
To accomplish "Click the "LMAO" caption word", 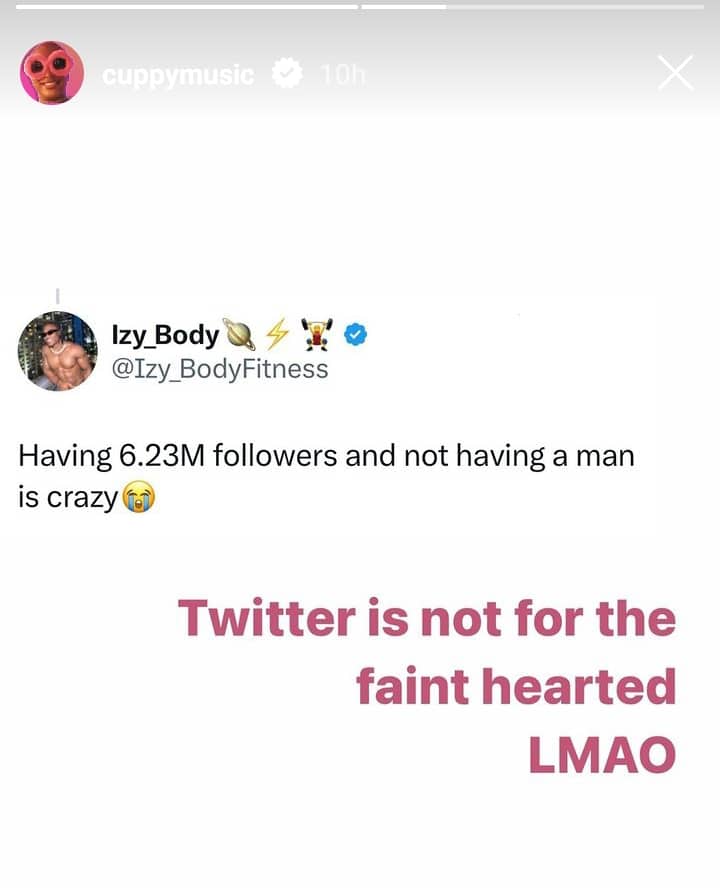I will (602, 755).
